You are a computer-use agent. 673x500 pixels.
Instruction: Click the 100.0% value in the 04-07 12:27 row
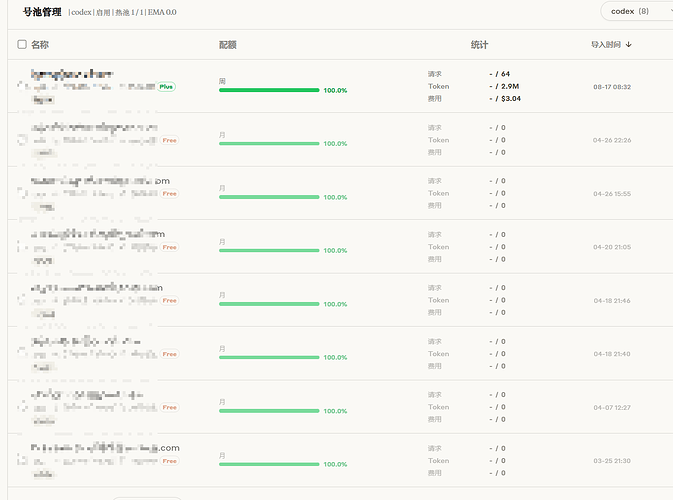point(335,411)
